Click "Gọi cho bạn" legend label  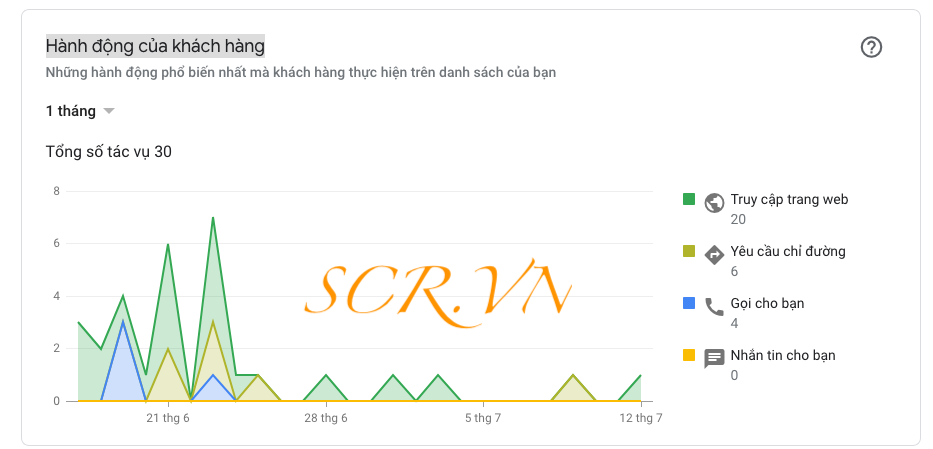pos(767,303)
